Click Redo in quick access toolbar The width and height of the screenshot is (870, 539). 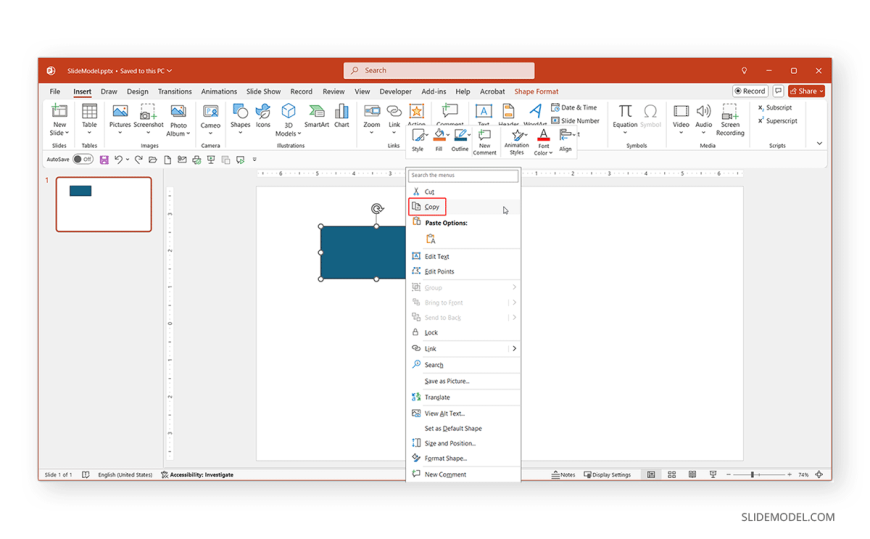[138, 160]
